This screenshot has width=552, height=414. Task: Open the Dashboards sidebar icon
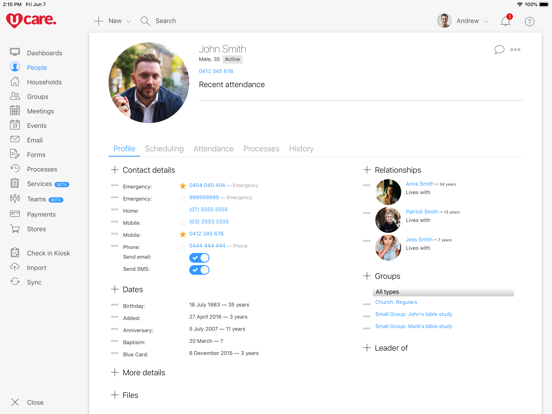pos(15,52)
